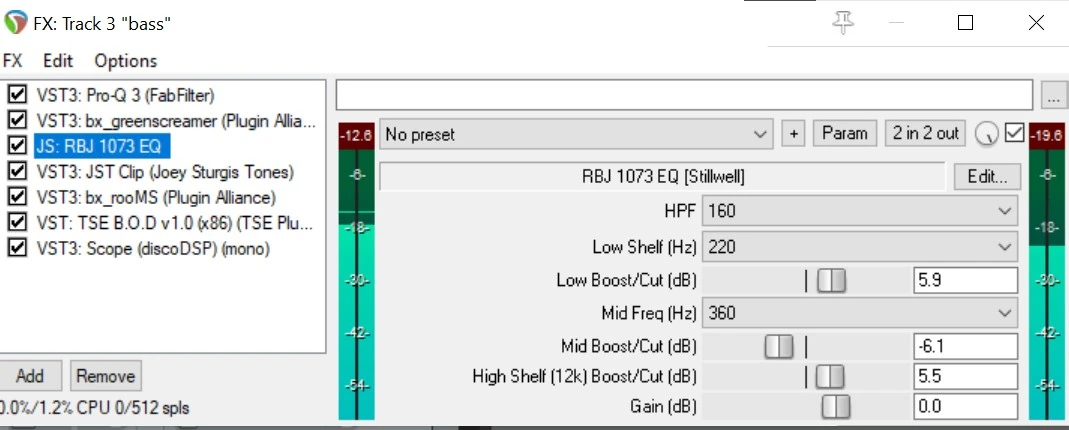Click the RBJ 1073 EQ [Stillwell] title
Viewport: 1069px width, 430px height.
663,177
